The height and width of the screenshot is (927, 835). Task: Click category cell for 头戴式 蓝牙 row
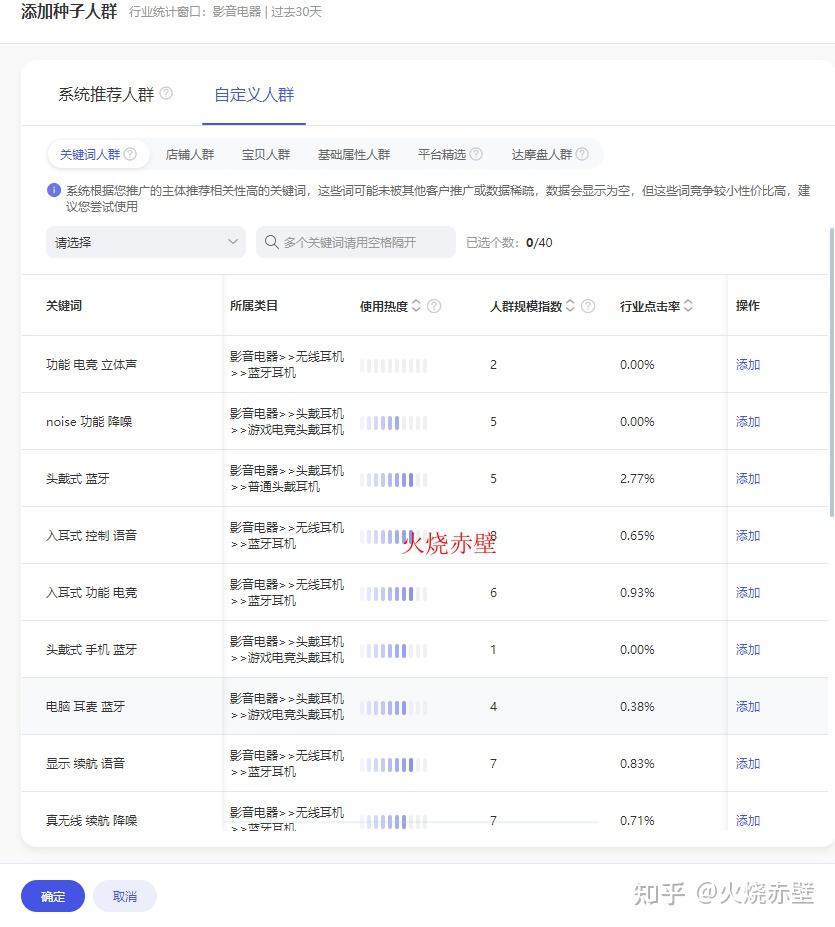tap(287, 478)
